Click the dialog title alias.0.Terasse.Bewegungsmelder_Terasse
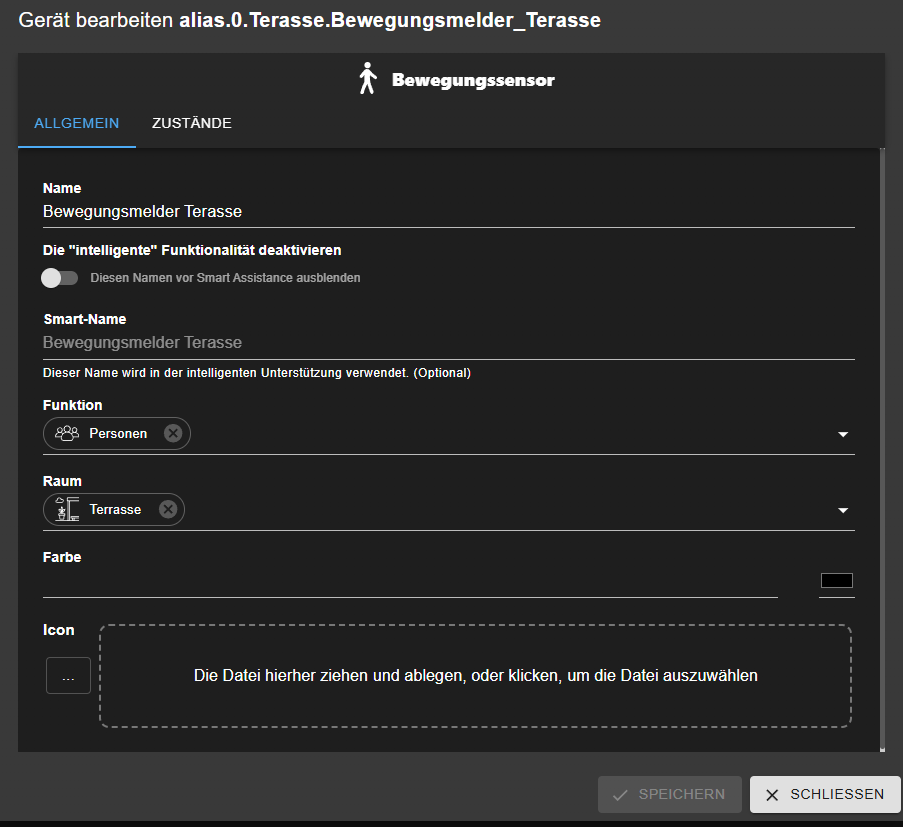This screenshot has height=827, width=903. point(390,20)
